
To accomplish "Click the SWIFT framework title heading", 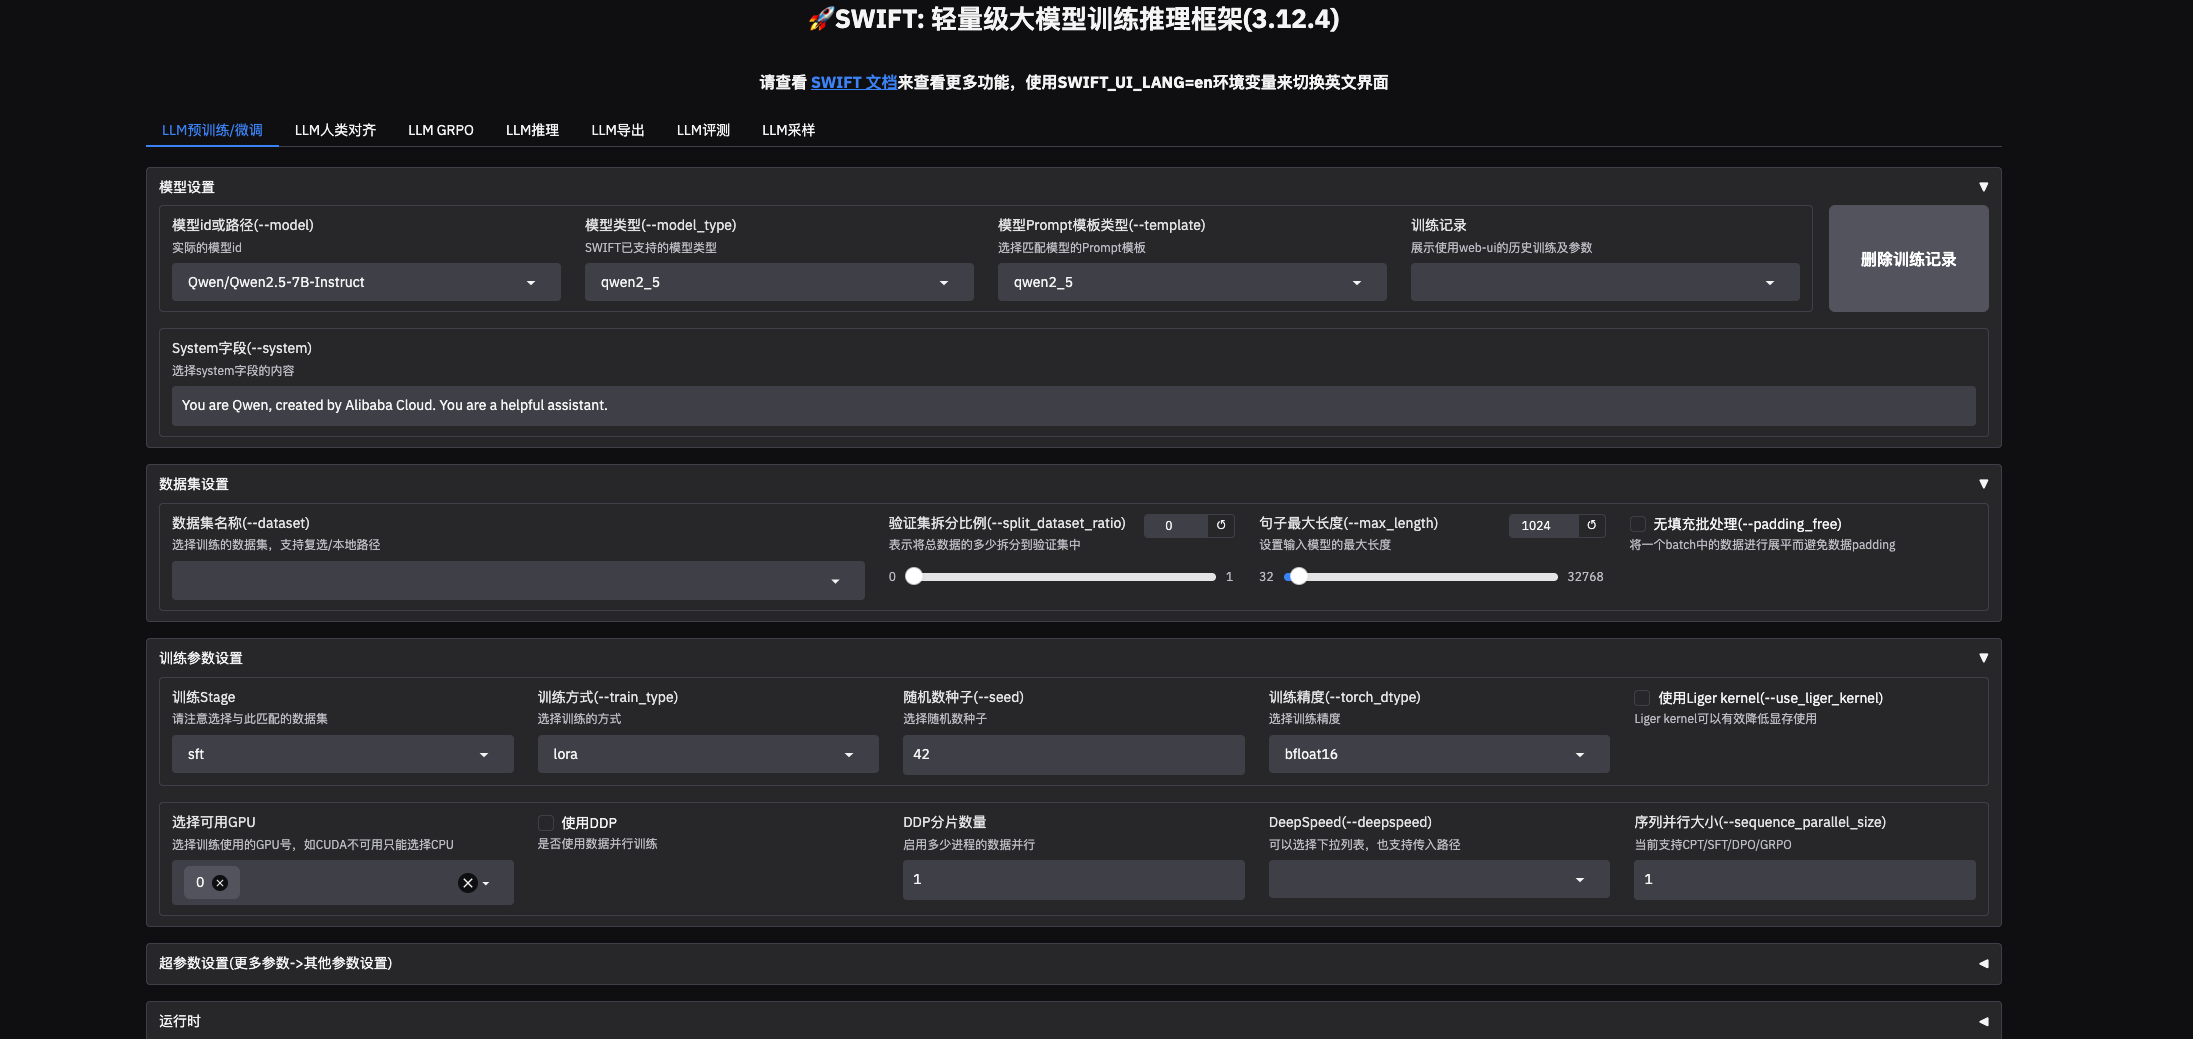I will click(x=1074, y=19).
